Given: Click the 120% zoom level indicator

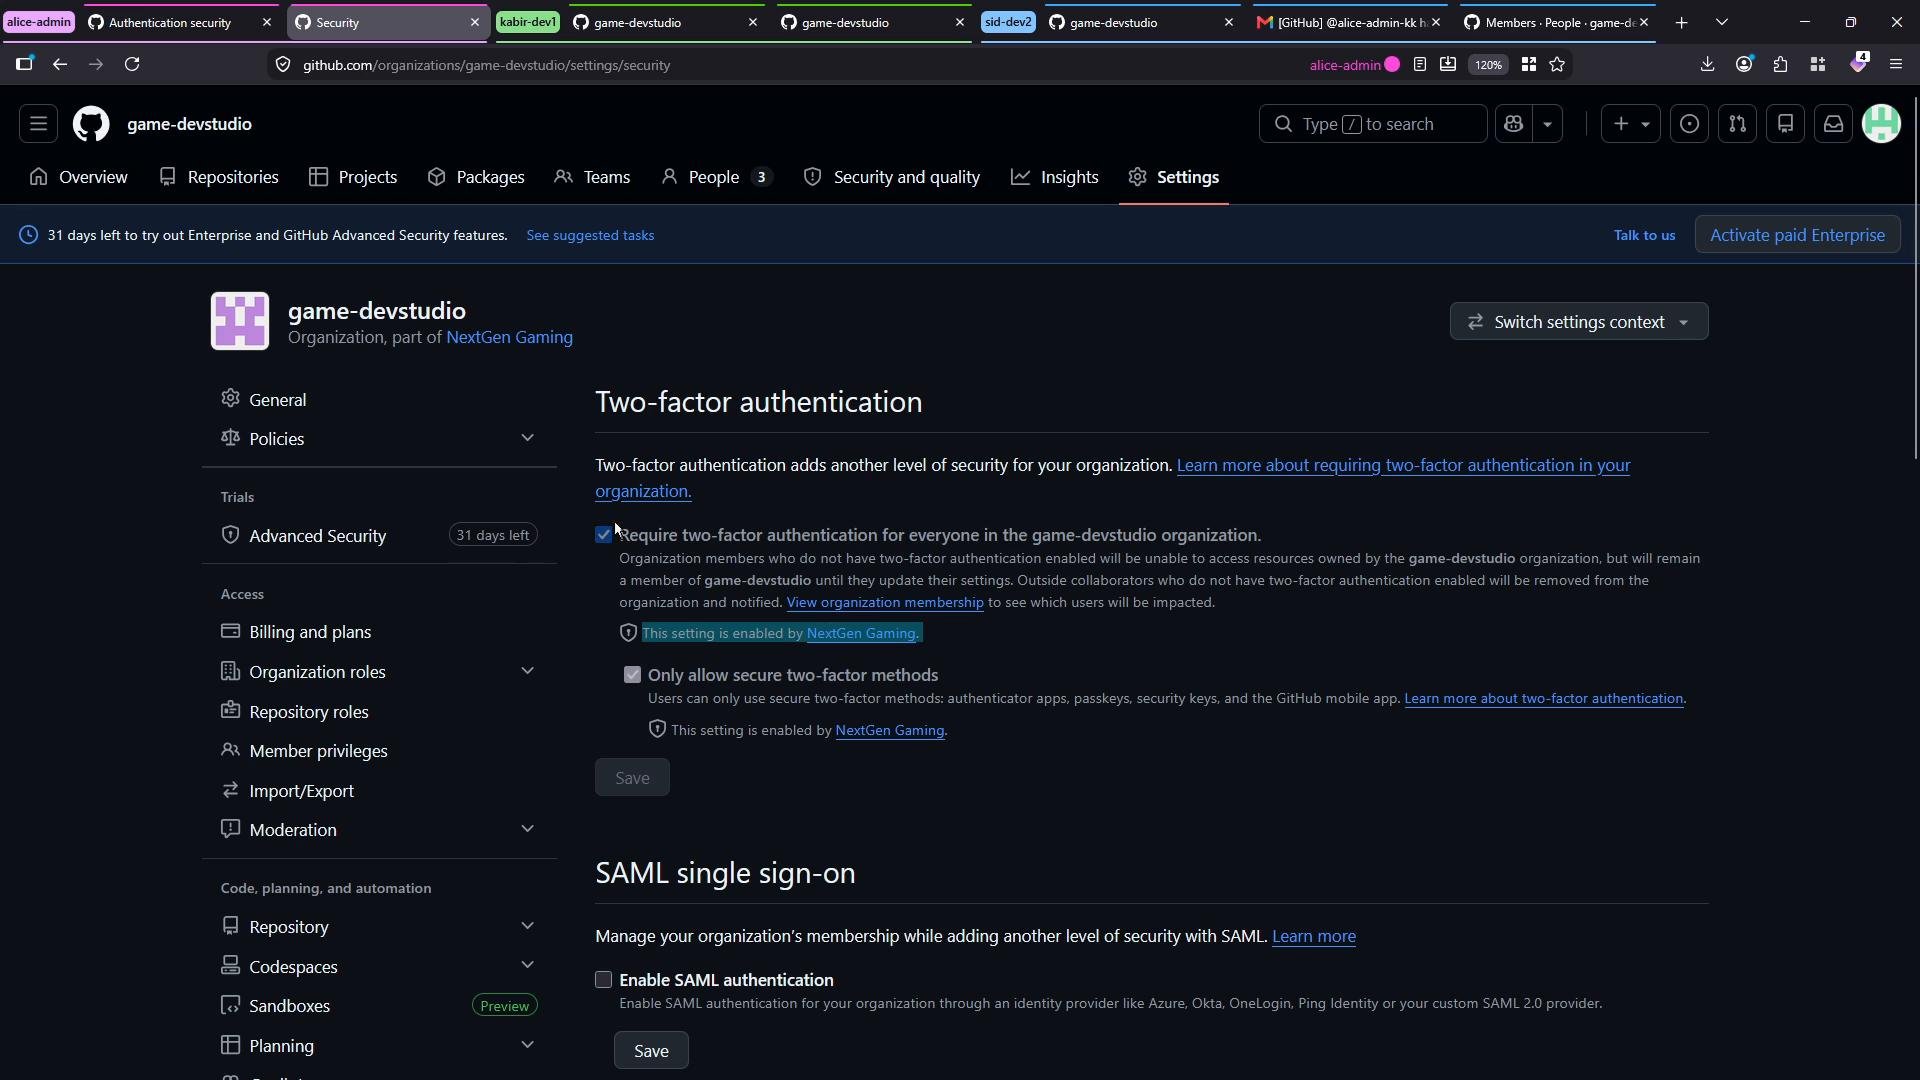Looking at the screenshot, I should tap(1488, 64).
